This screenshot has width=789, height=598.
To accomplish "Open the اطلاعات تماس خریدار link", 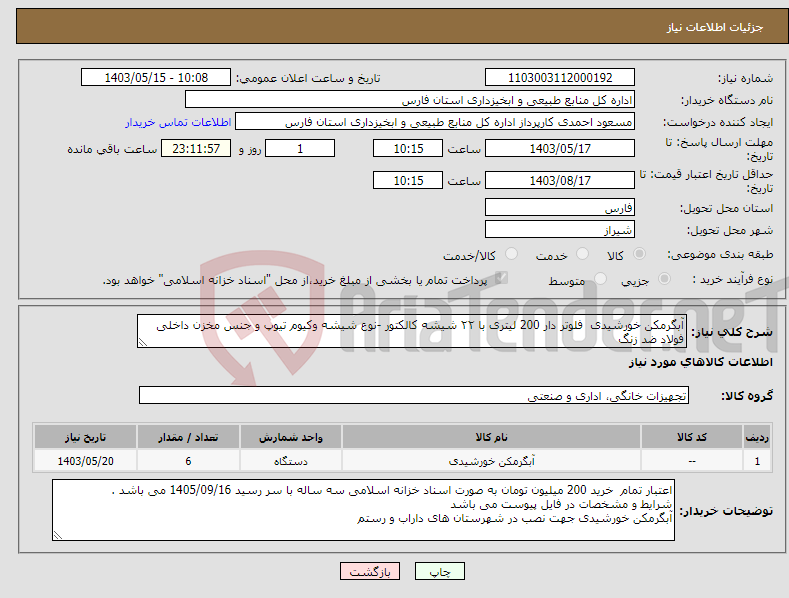I will (x=178, y=122).
